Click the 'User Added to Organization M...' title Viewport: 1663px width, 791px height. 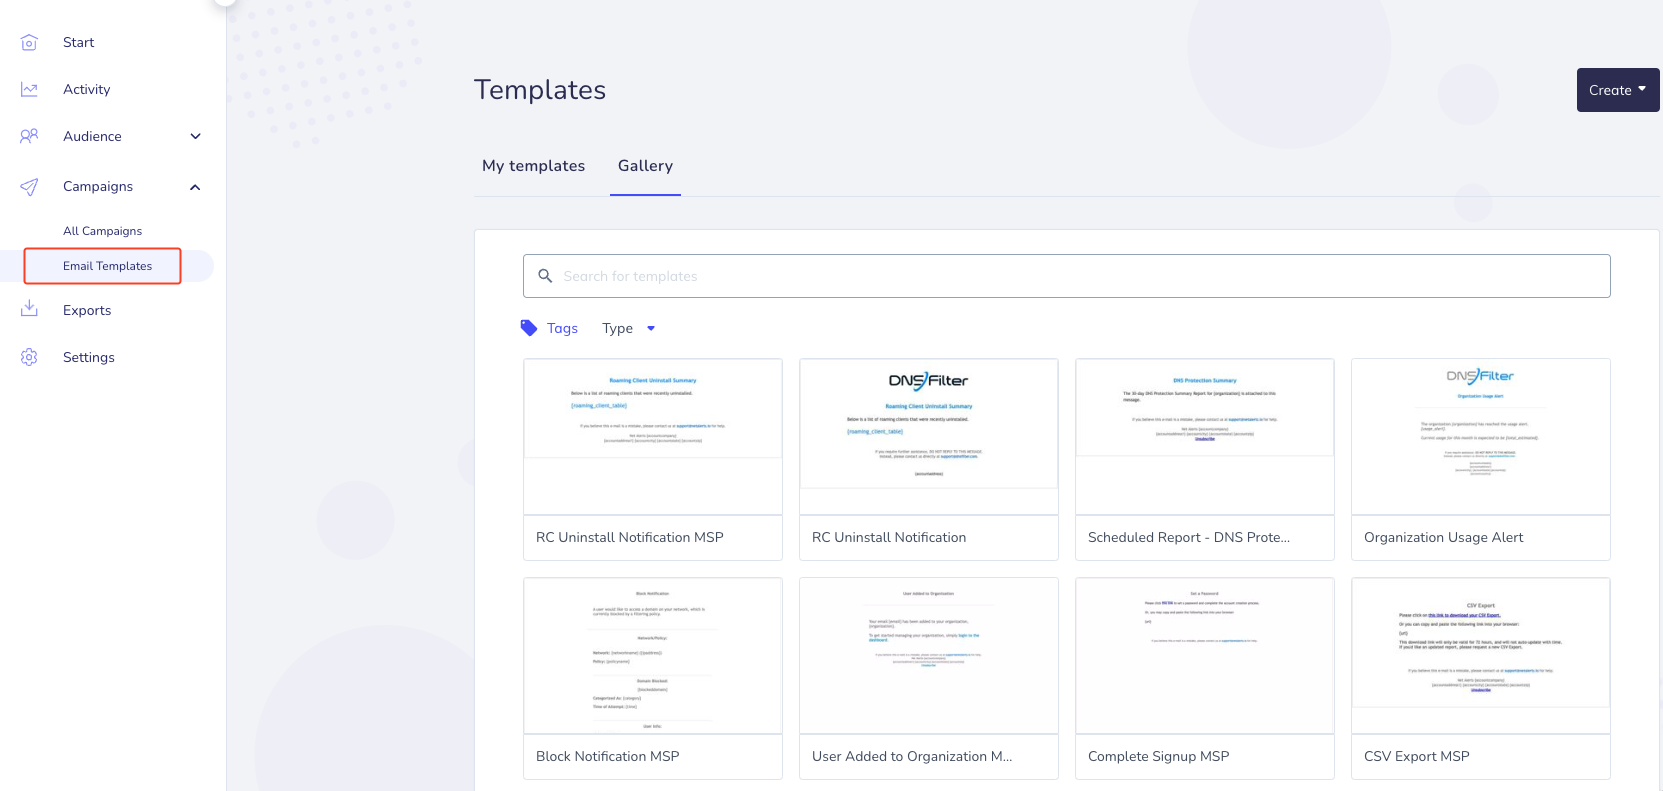pos(912,756)
